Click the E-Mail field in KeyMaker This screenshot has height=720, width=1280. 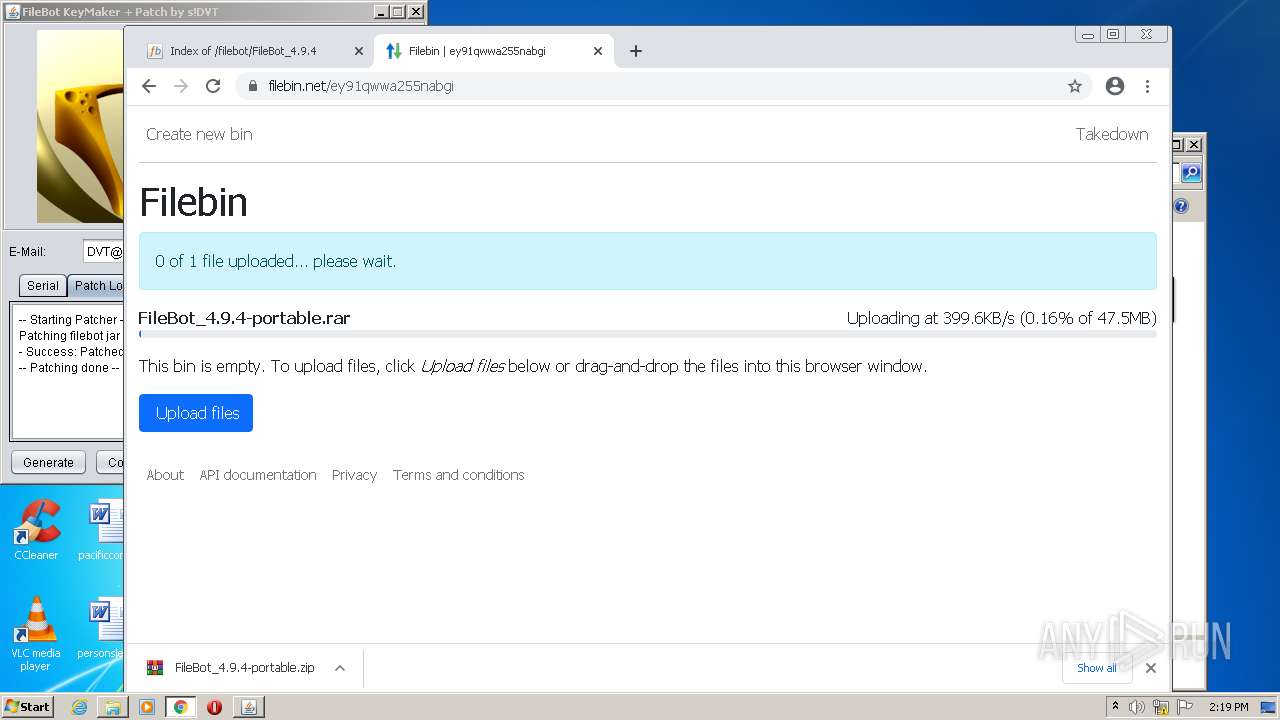point(104,252)
